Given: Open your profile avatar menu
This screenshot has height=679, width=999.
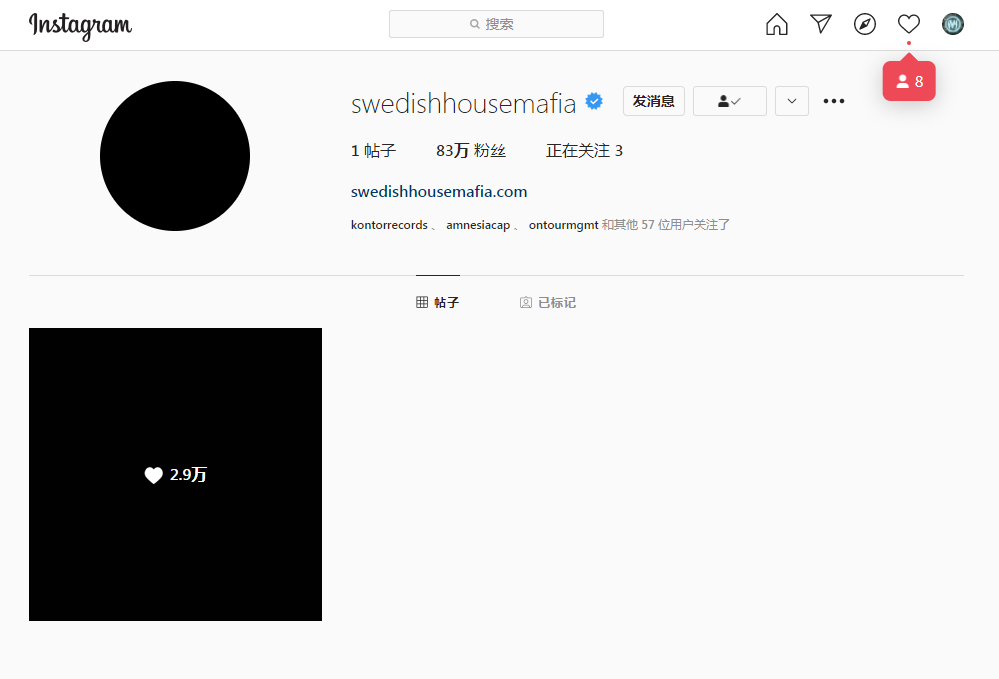Looking at the screenshot, I should [953, 24].
